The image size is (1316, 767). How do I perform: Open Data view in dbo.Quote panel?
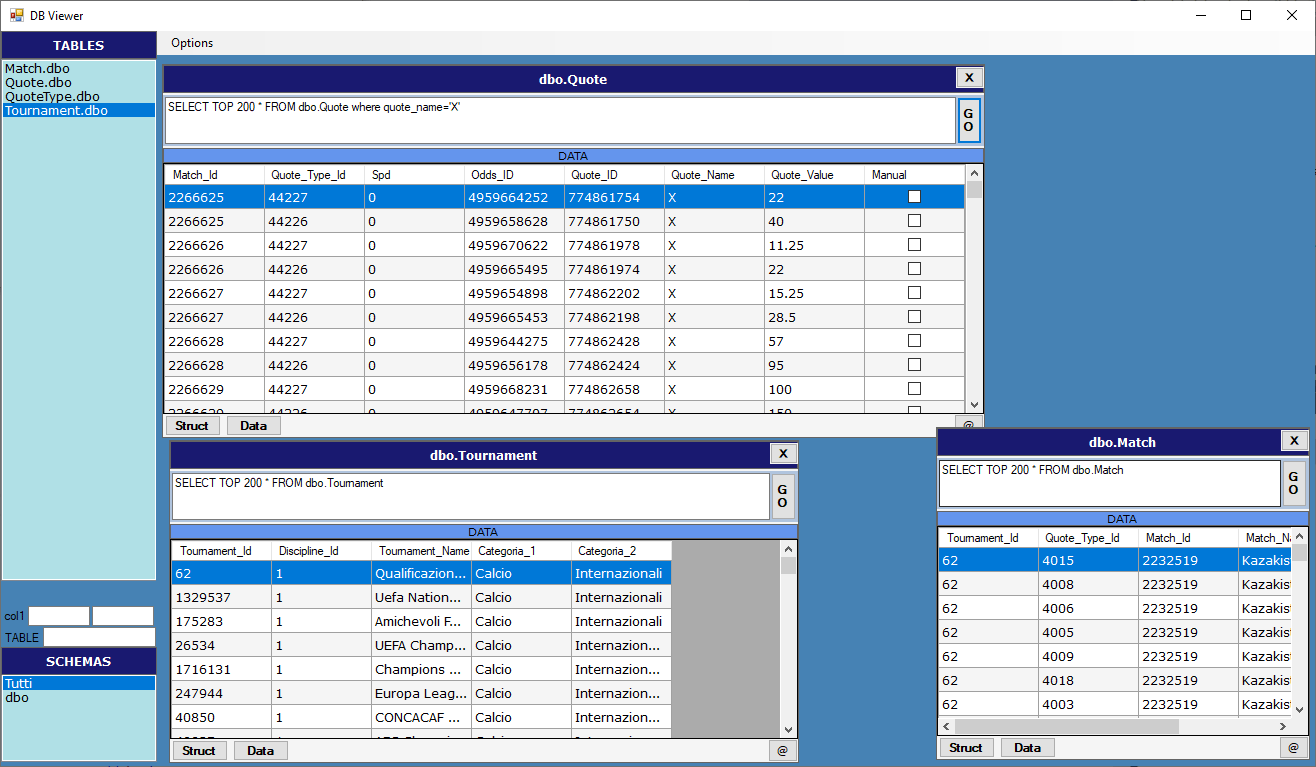pyautogui.click(x=254, y=426)
